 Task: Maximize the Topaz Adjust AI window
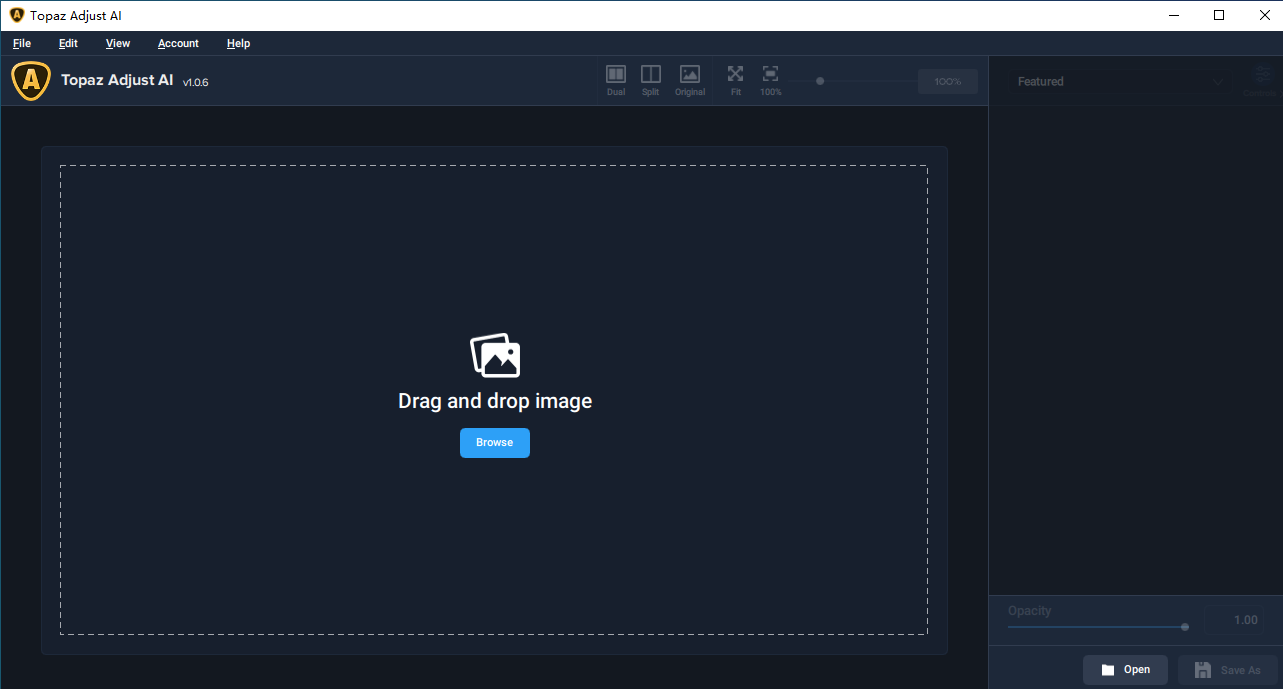click(1219, 15)
